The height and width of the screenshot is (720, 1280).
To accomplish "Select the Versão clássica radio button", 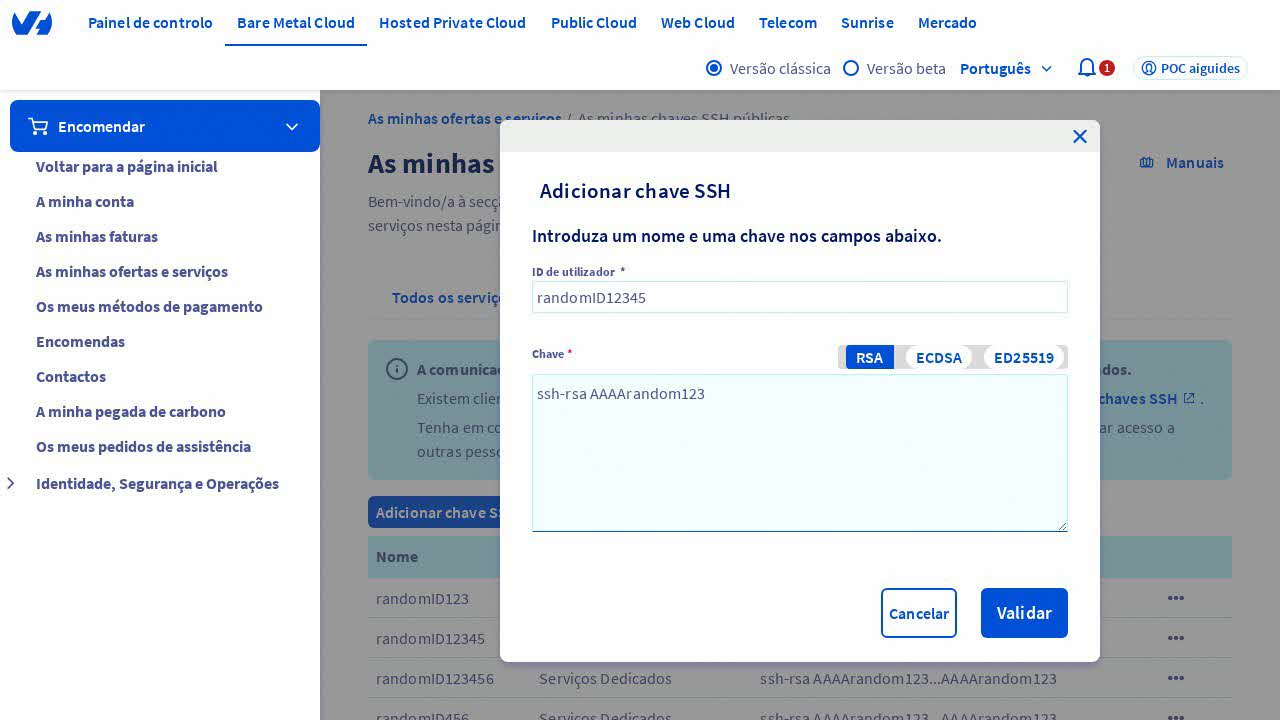I will [714, 68].
